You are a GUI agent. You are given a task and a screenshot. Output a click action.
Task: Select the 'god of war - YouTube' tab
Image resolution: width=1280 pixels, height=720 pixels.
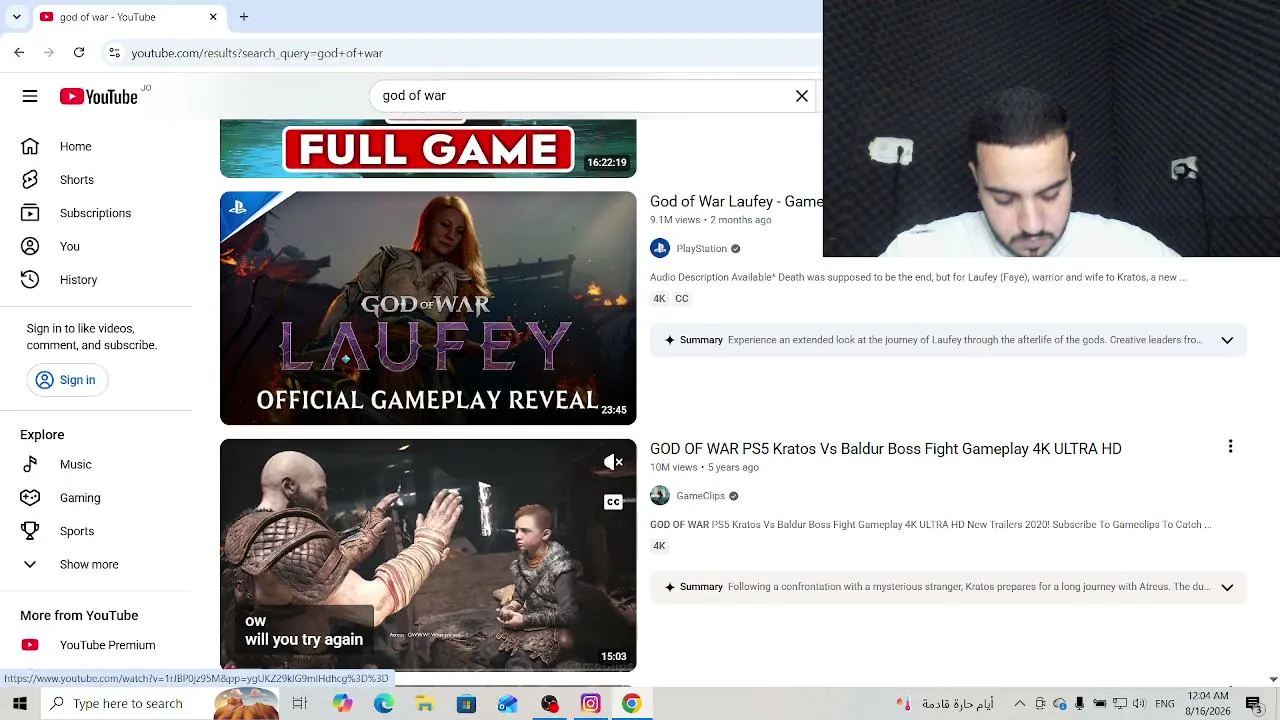128,17
